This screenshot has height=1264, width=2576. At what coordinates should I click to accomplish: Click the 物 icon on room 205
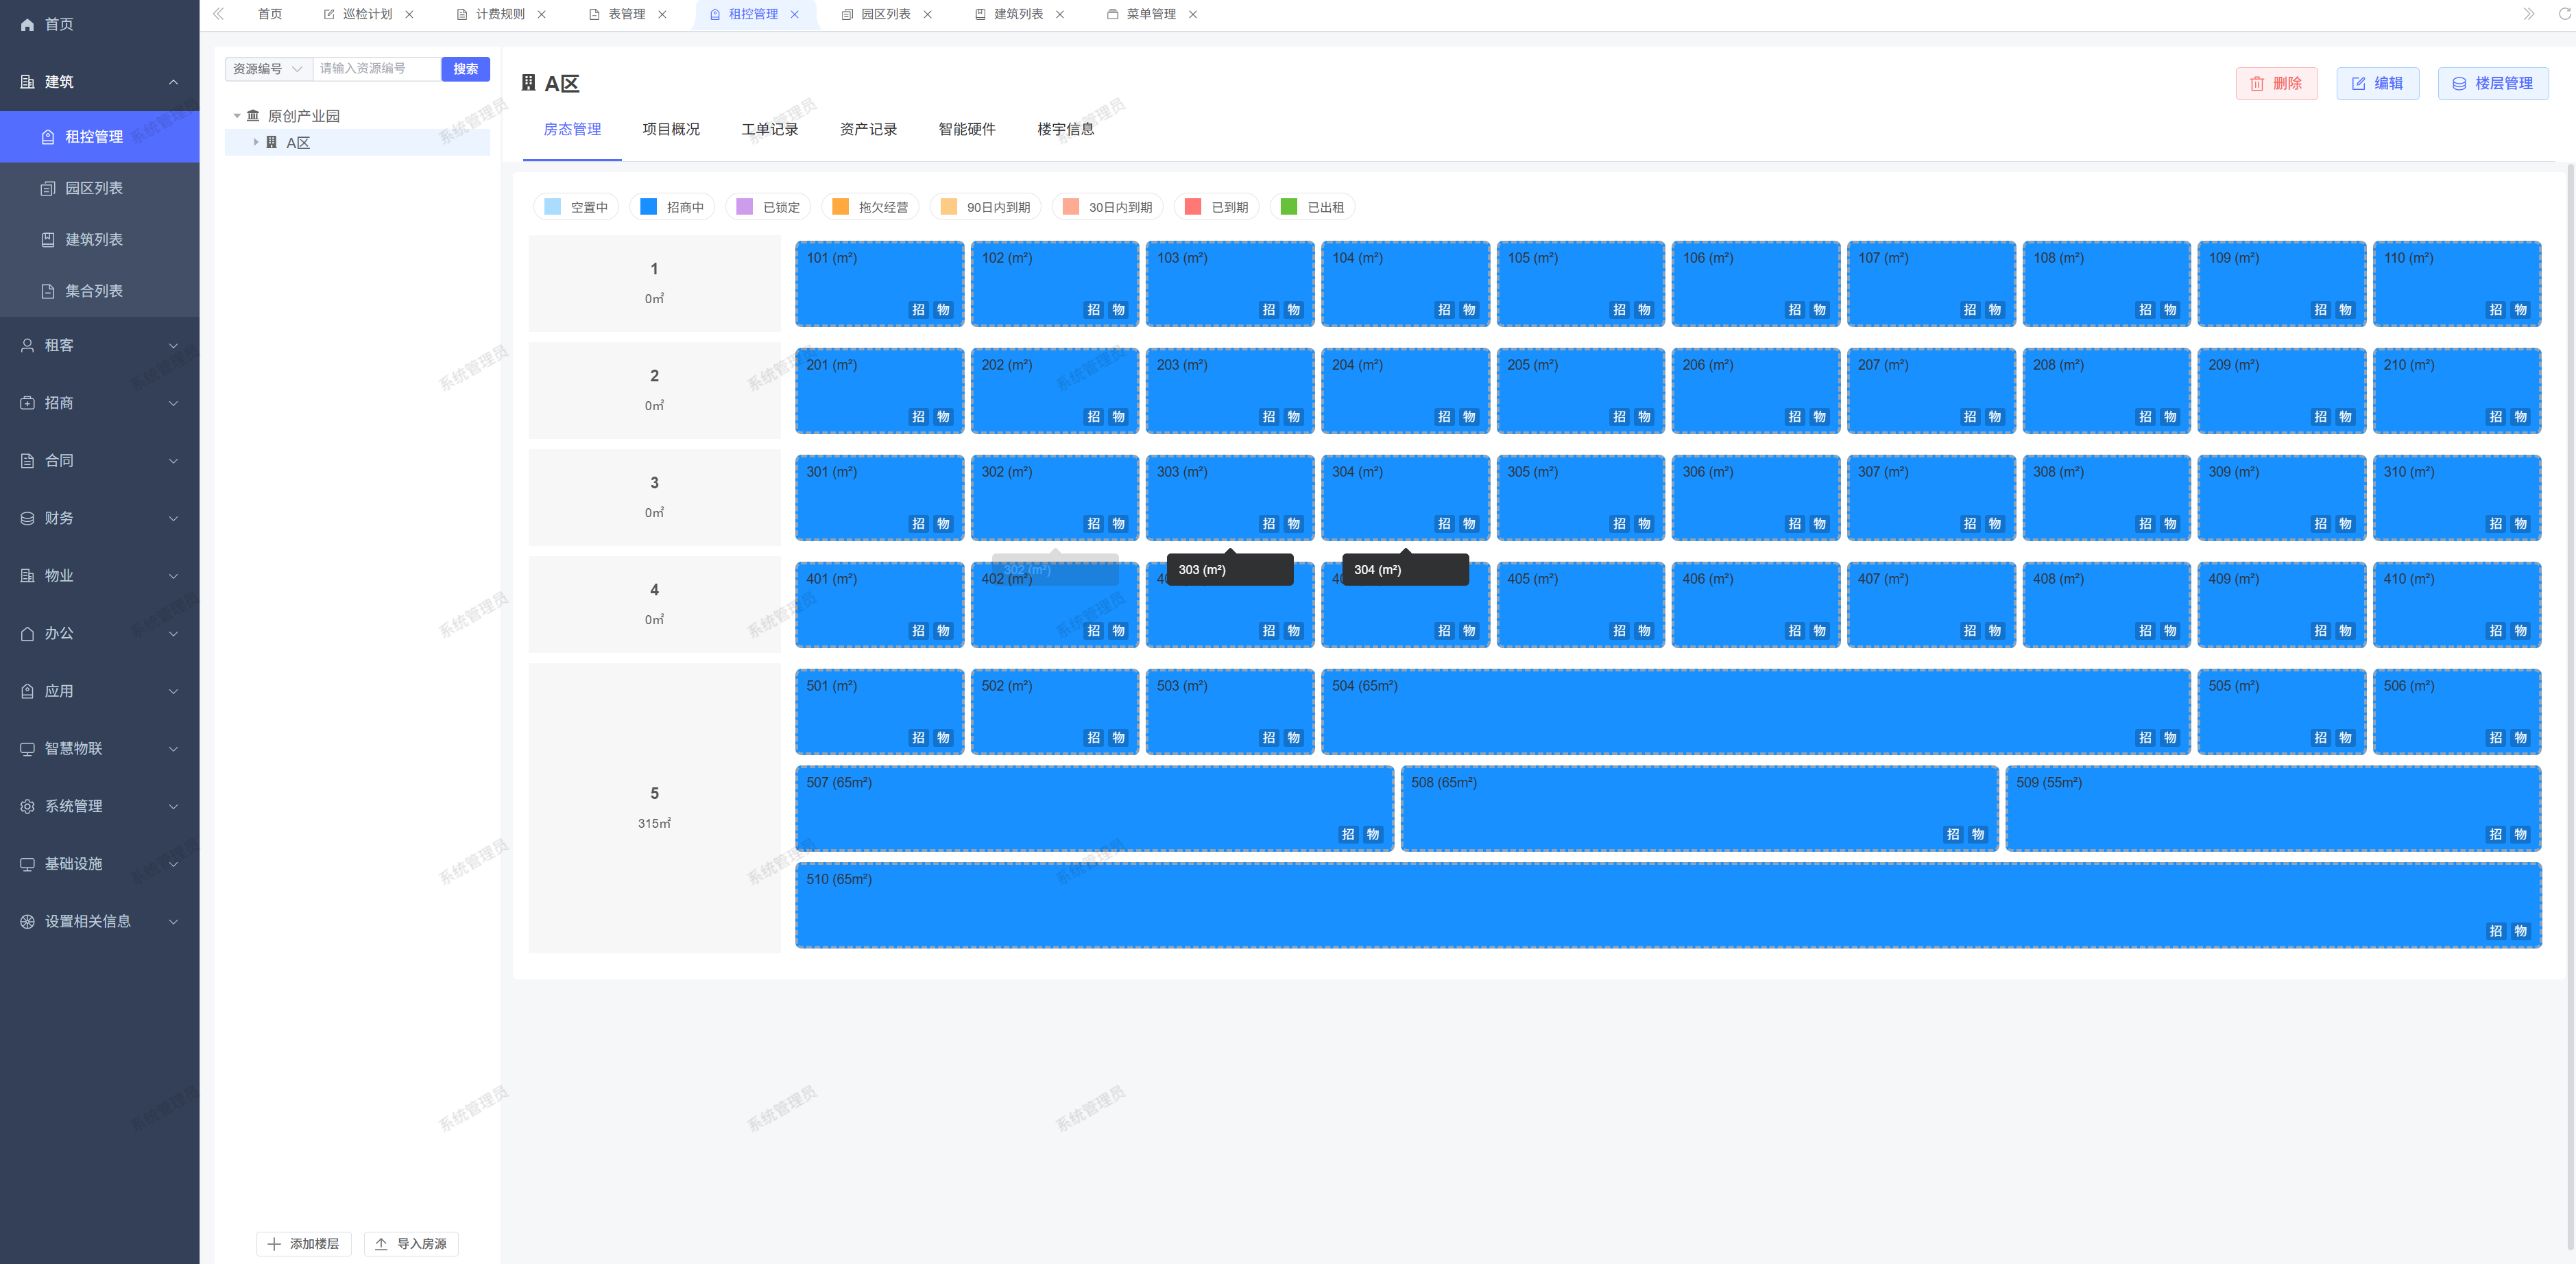click(1644, 417)
